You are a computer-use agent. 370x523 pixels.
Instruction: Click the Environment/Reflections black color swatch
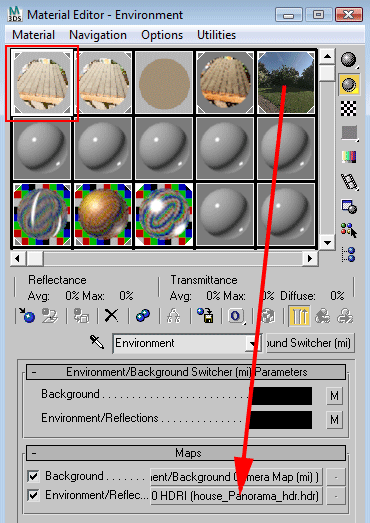[281, 420]
